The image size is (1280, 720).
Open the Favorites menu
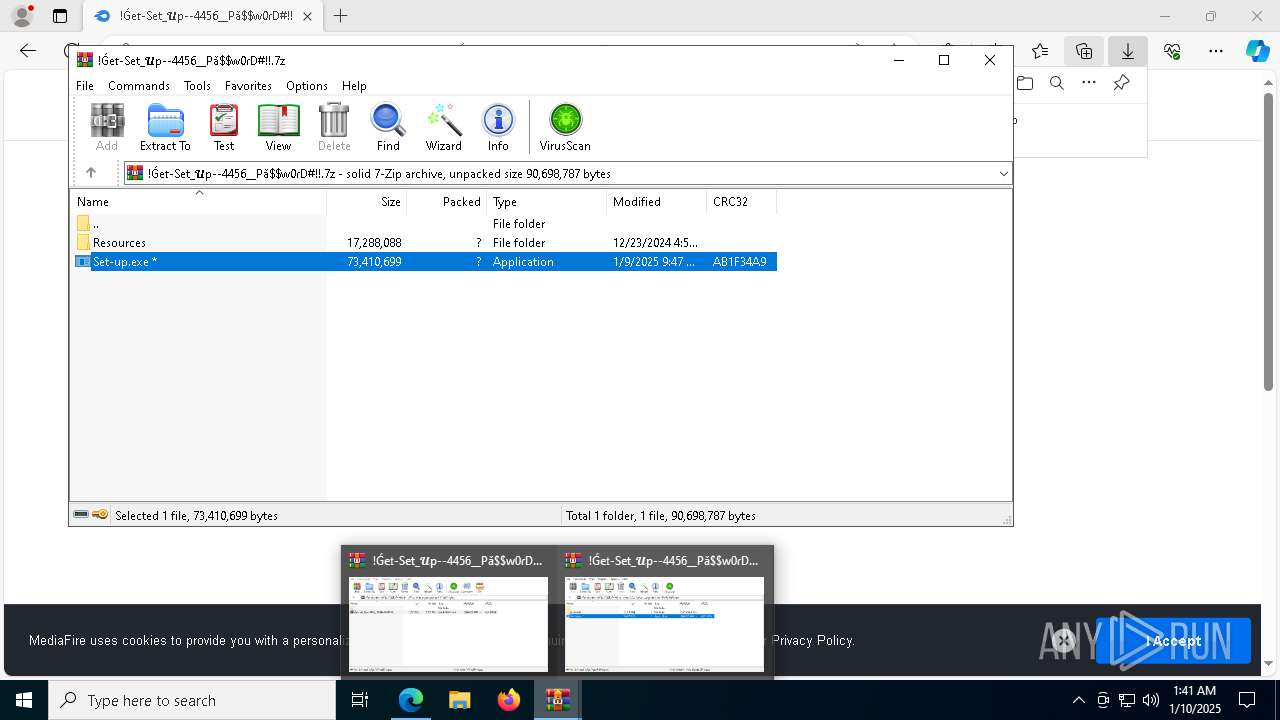click(x=248, y=86)
